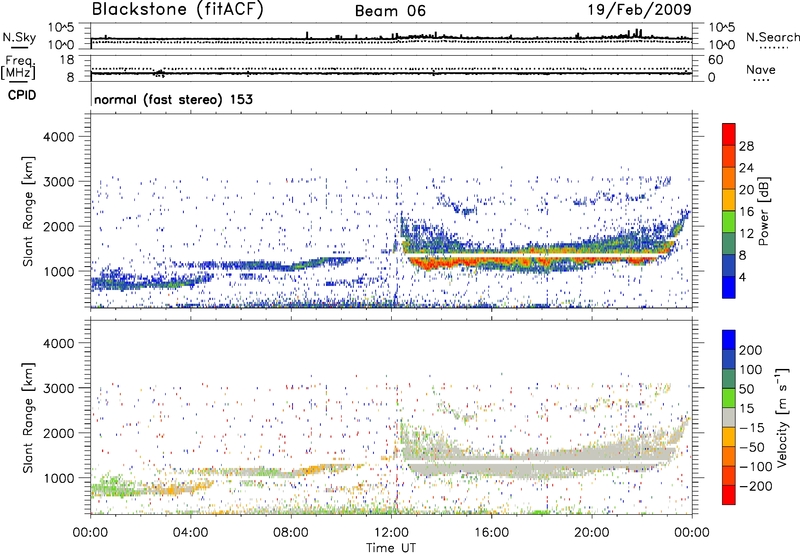Click the Velocity scale value '-200'
Image resolution: width=800 pixels, height=554 pixels.
(756, 486)
